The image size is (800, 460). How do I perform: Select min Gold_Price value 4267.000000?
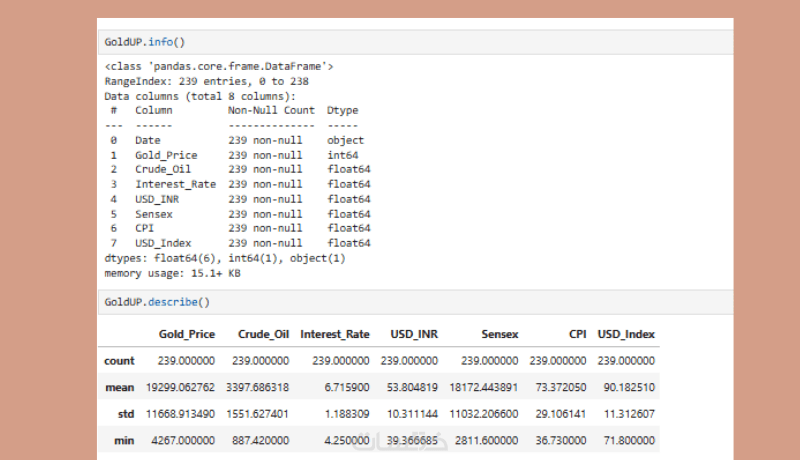(x=183, y=441)
